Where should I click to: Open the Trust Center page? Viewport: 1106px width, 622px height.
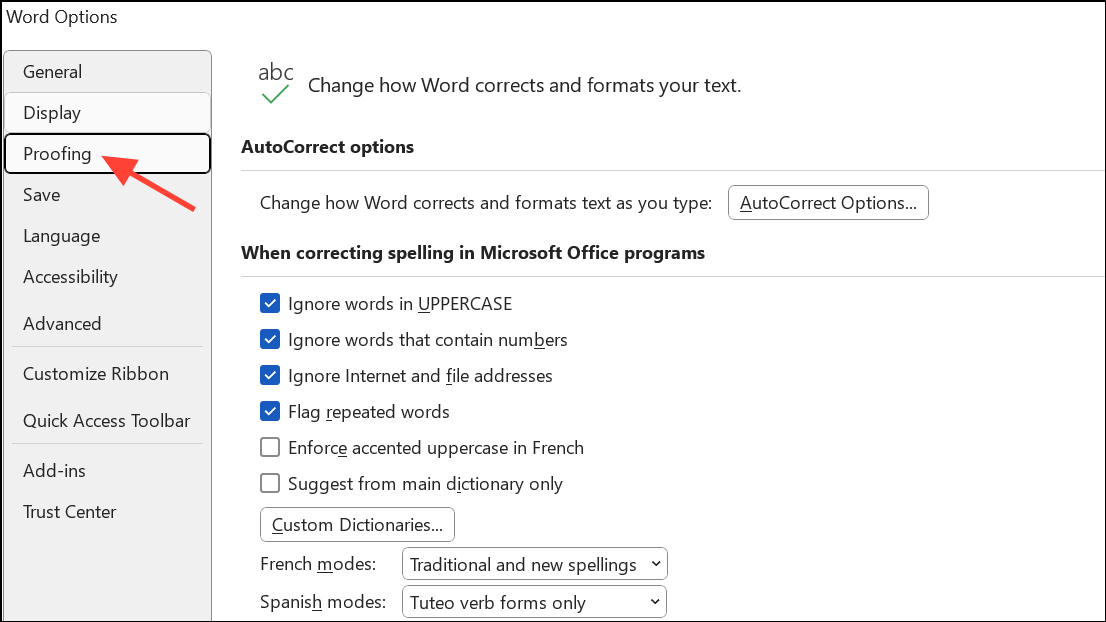coord(69,511)
